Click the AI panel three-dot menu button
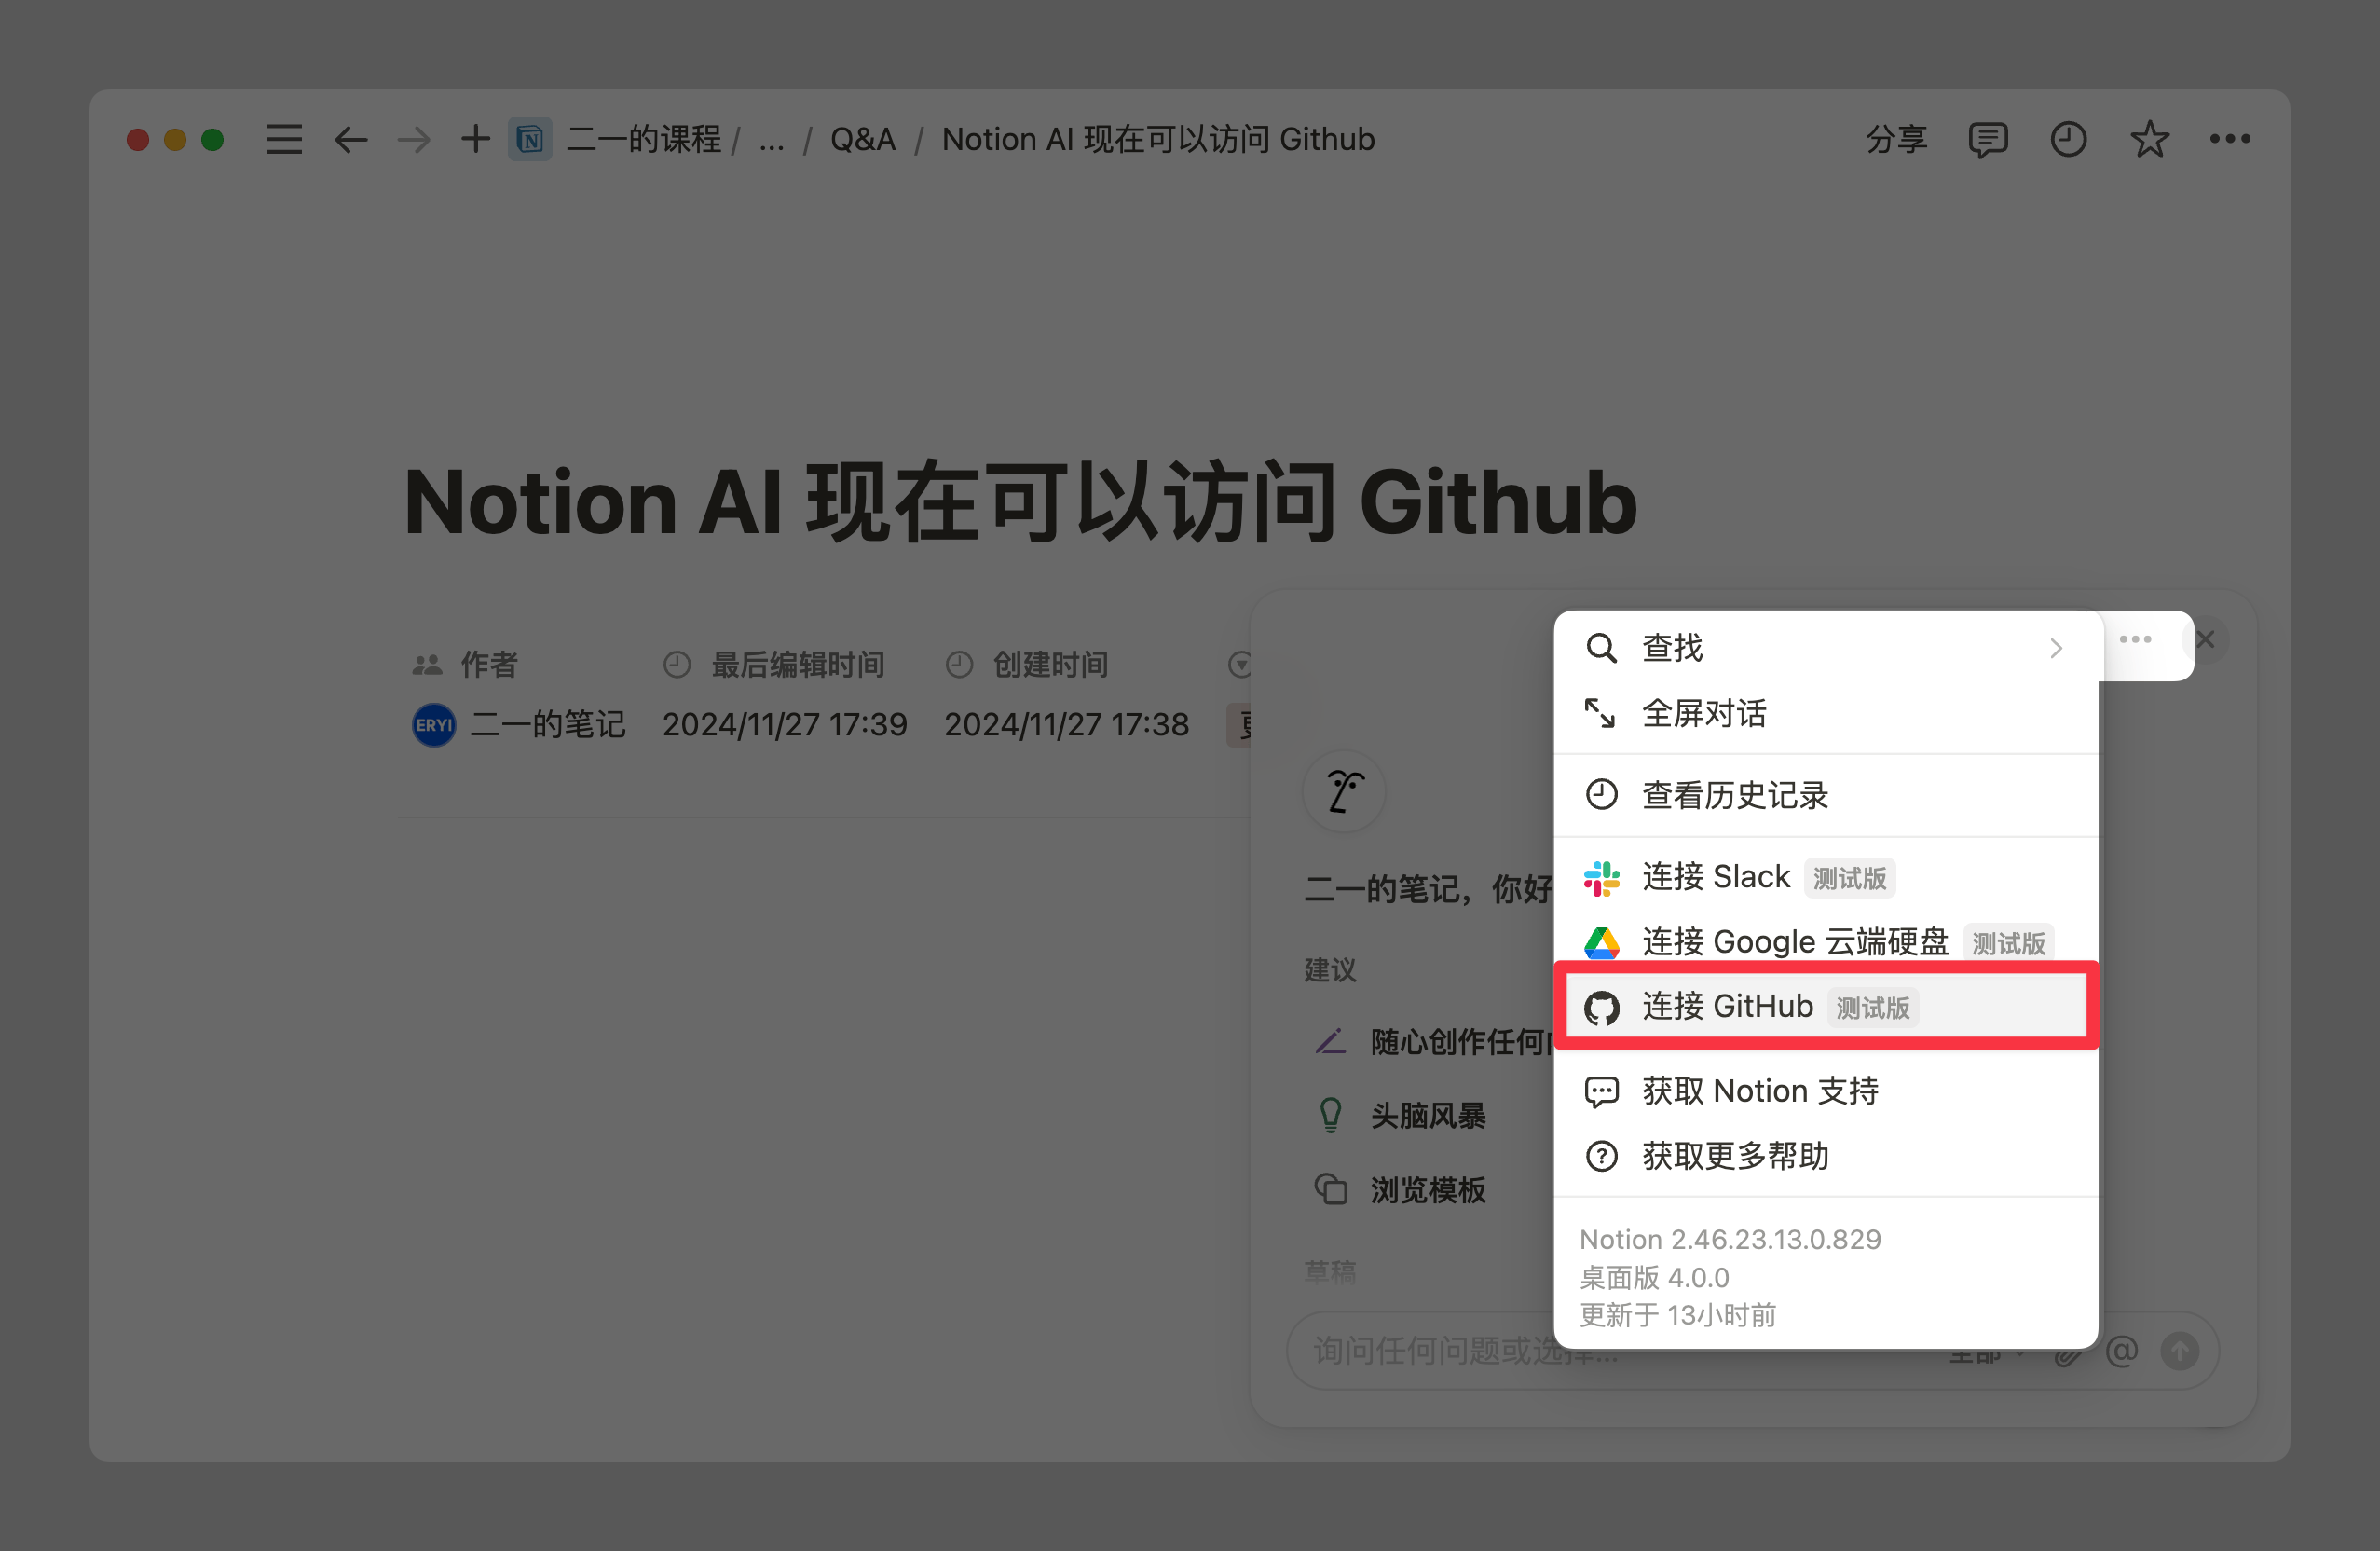This screenshot has width=2380, height=1551. coord(2135,640)
